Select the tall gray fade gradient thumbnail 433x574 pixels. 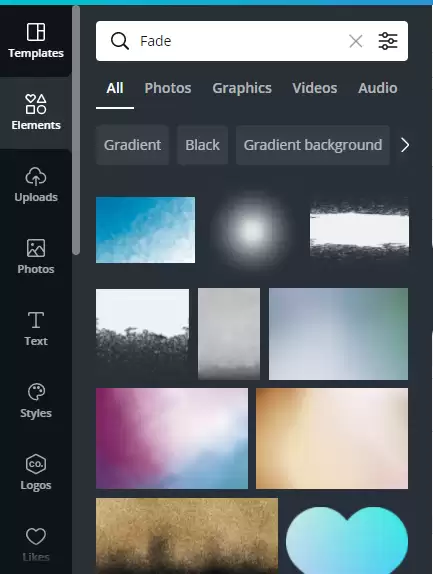point(229,334)
